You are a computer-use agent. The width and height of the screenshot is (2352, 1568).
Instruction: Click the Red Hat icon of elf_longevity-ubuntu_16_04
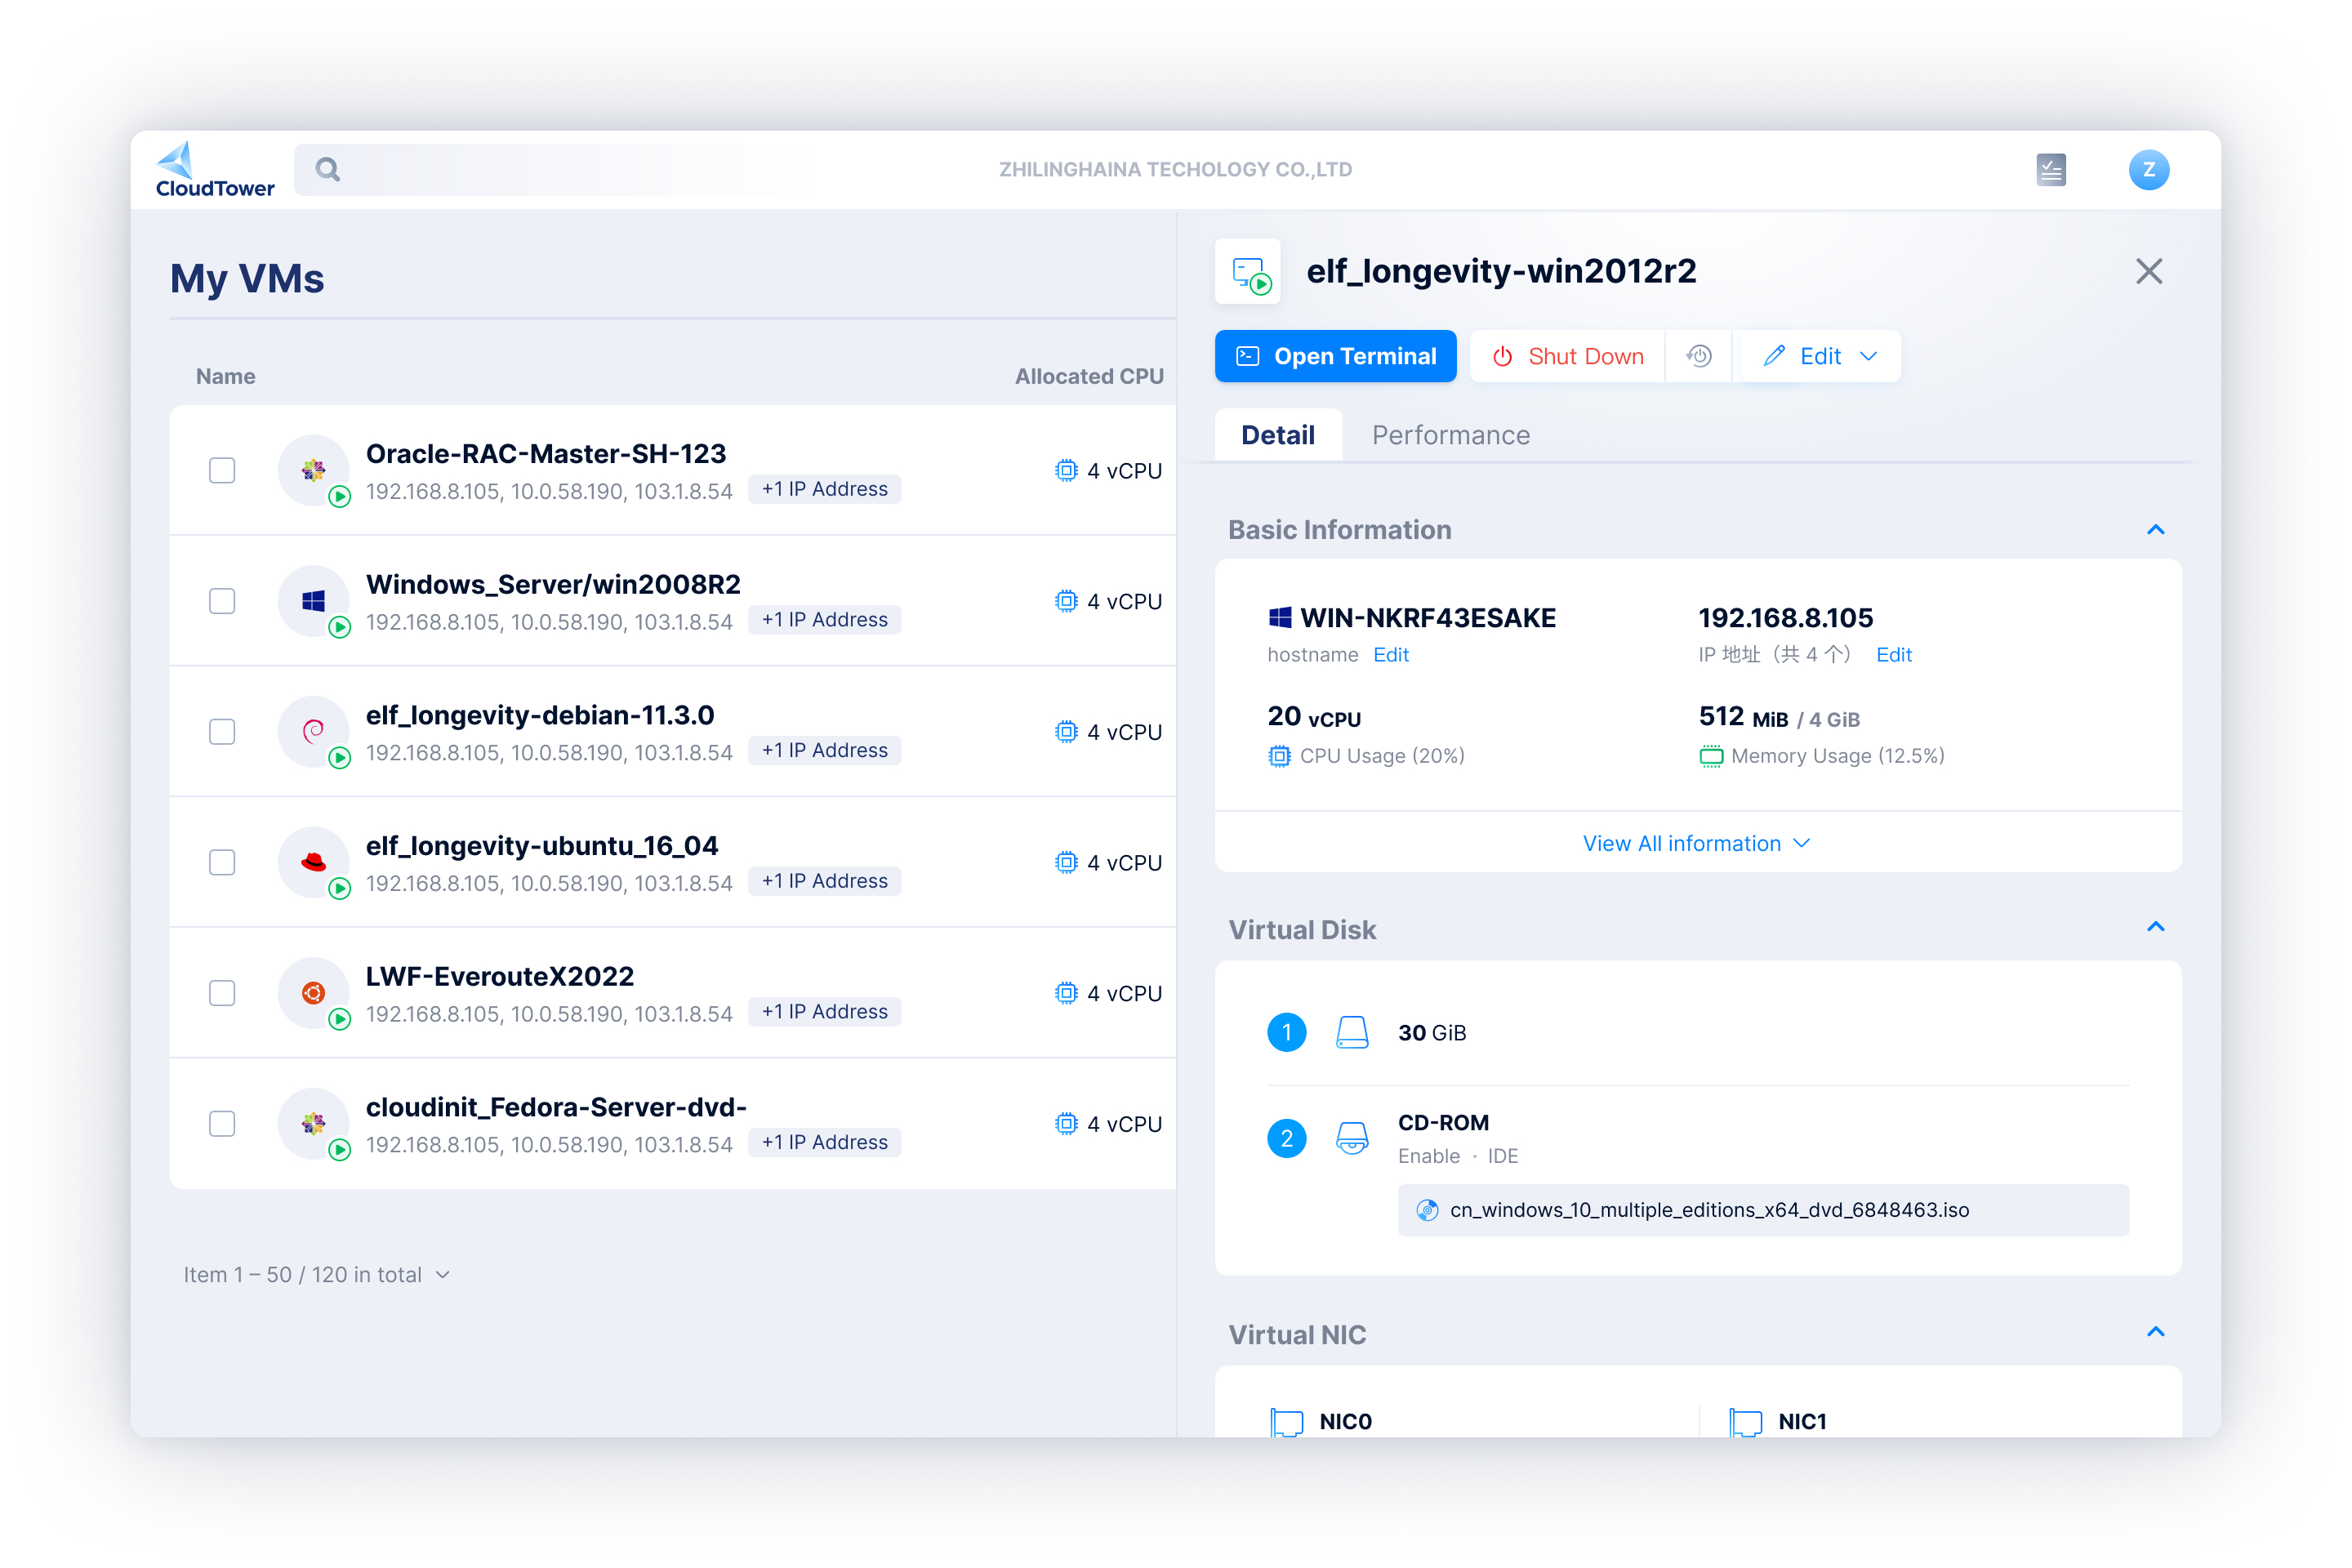pos(314,862)
